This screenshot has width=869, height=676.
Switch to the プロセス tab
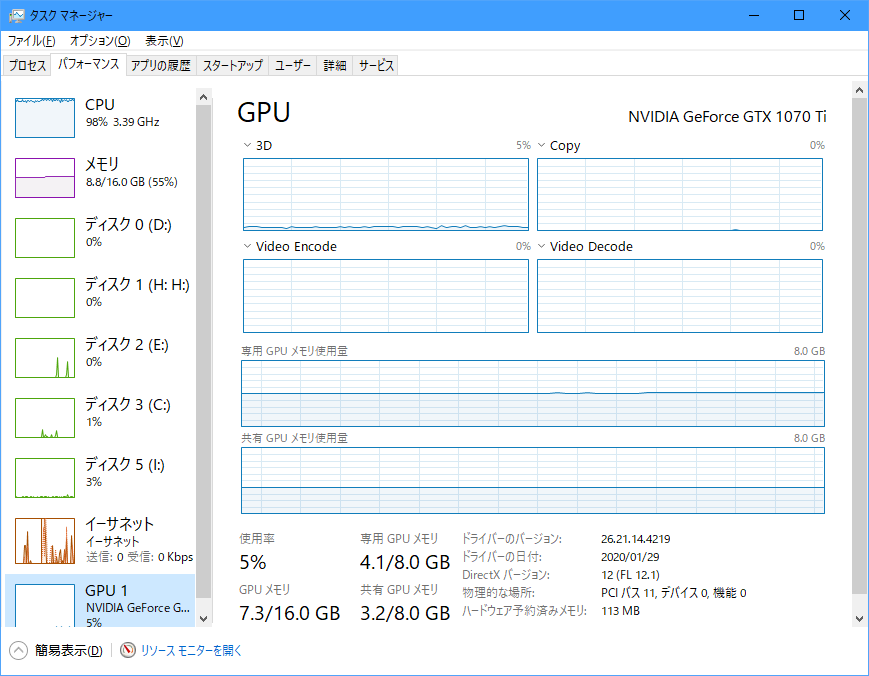tap(27, 65)
